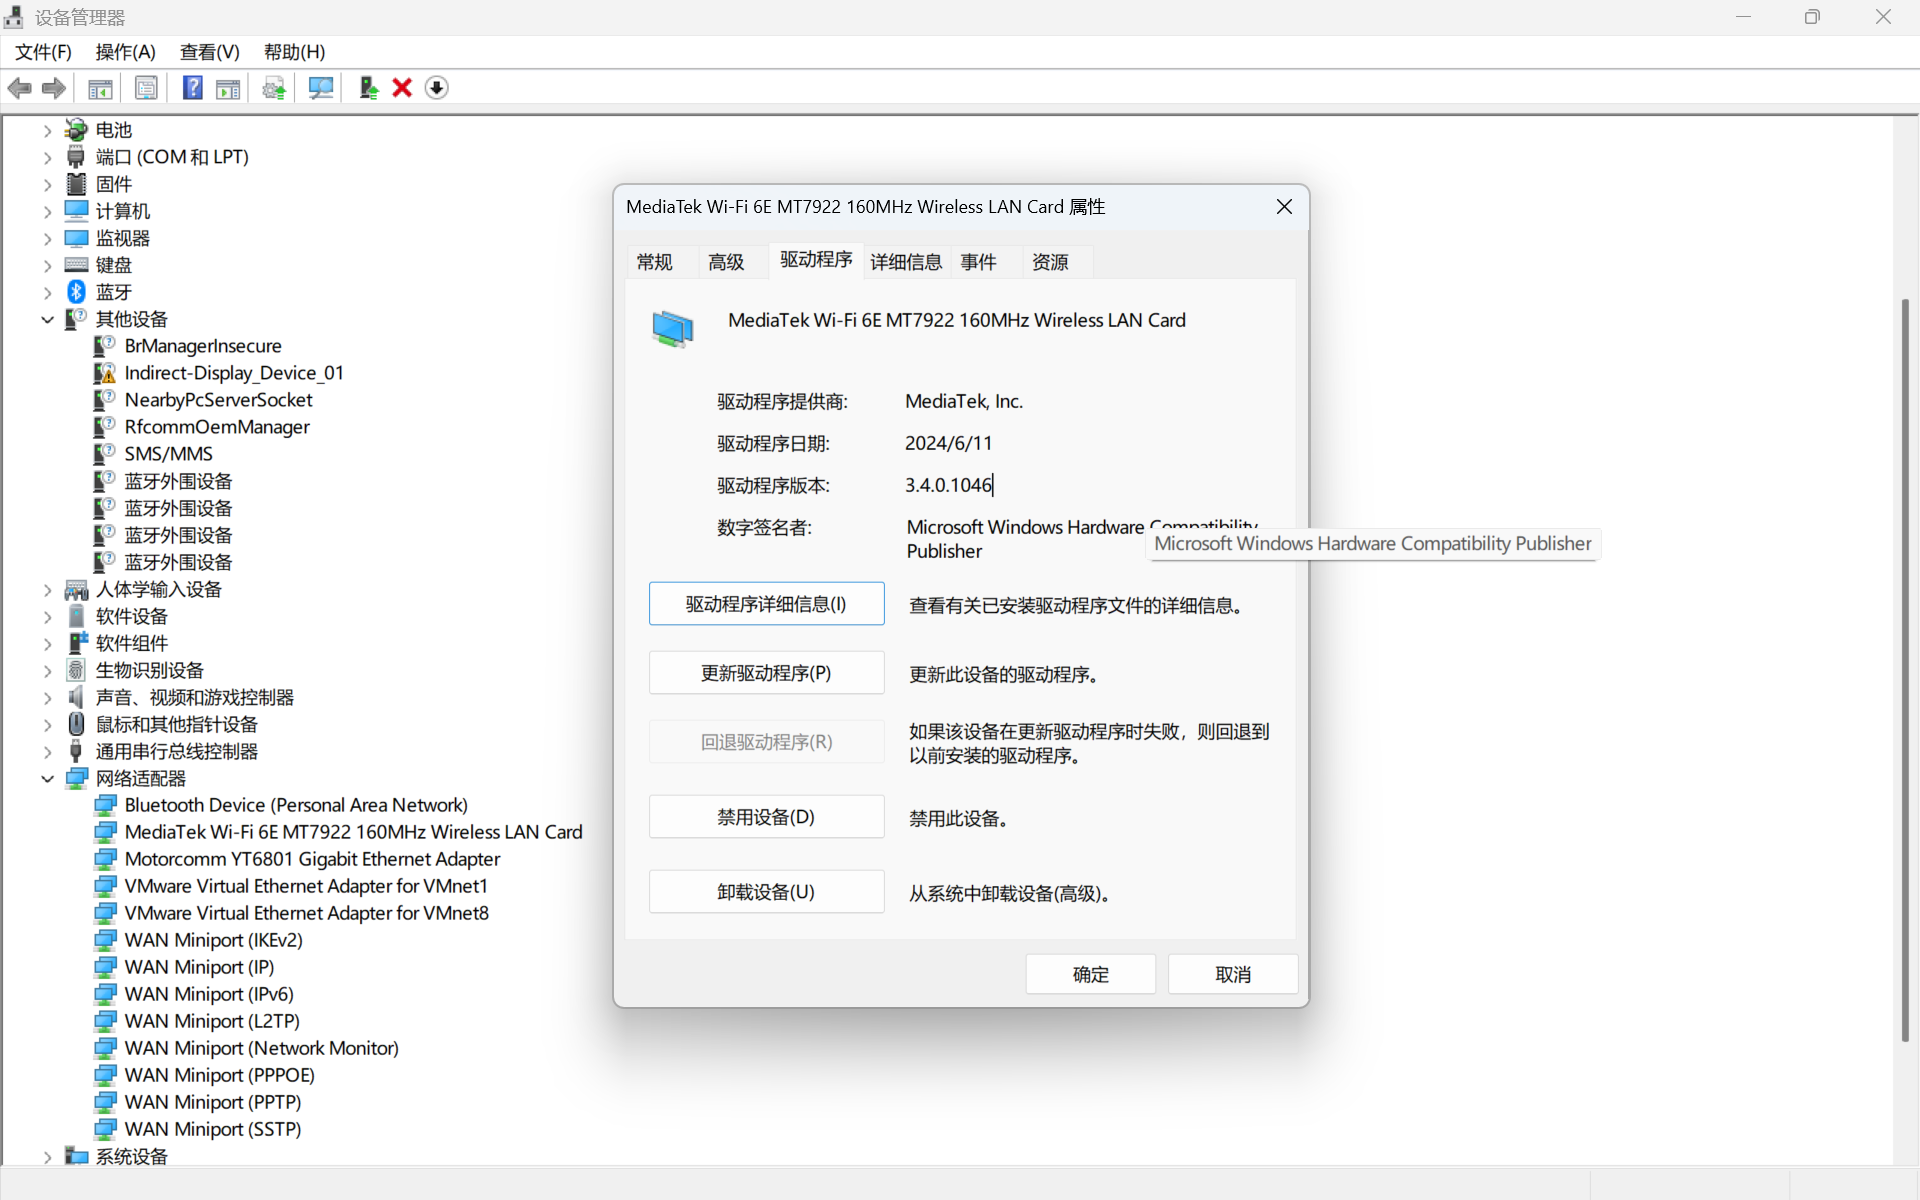Click the gear with green arrow toolbar icon
1920x1200 pixels.
[274, 88]
